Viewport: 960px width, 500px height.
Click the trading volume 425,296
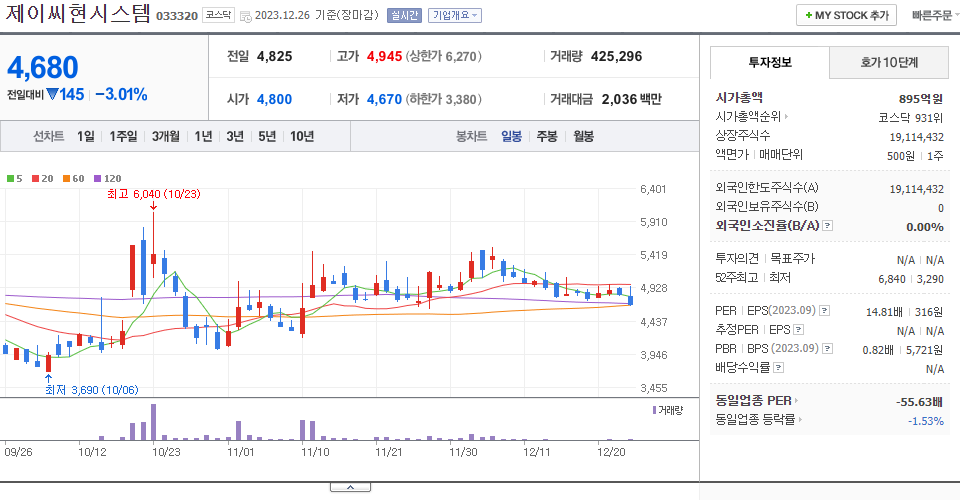617,56
